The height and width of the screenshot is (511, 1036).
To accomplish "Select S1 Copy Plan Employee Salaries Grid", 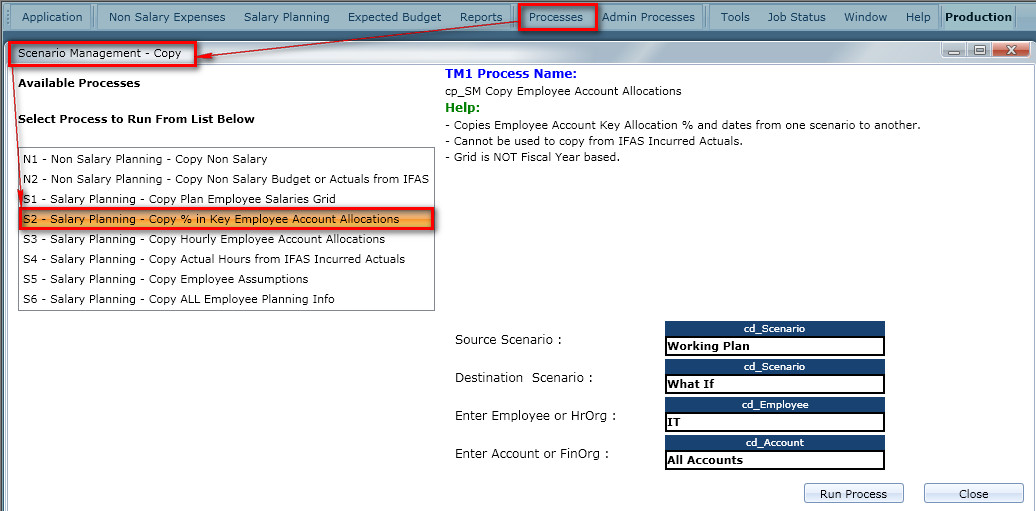I will [x=226, y=198].
